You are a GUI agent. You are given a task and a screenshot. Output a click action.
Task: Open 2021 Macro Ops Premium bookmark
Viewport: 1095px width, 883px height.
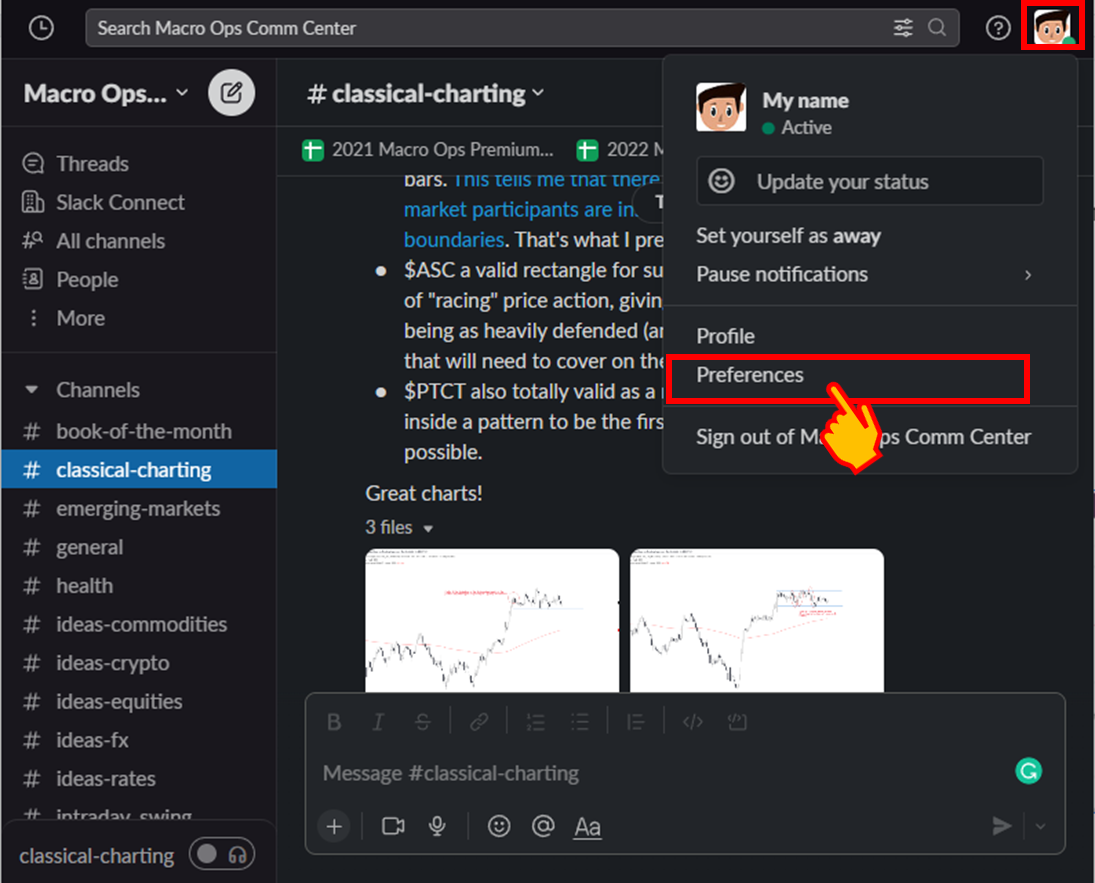click(x=427, y=149)
